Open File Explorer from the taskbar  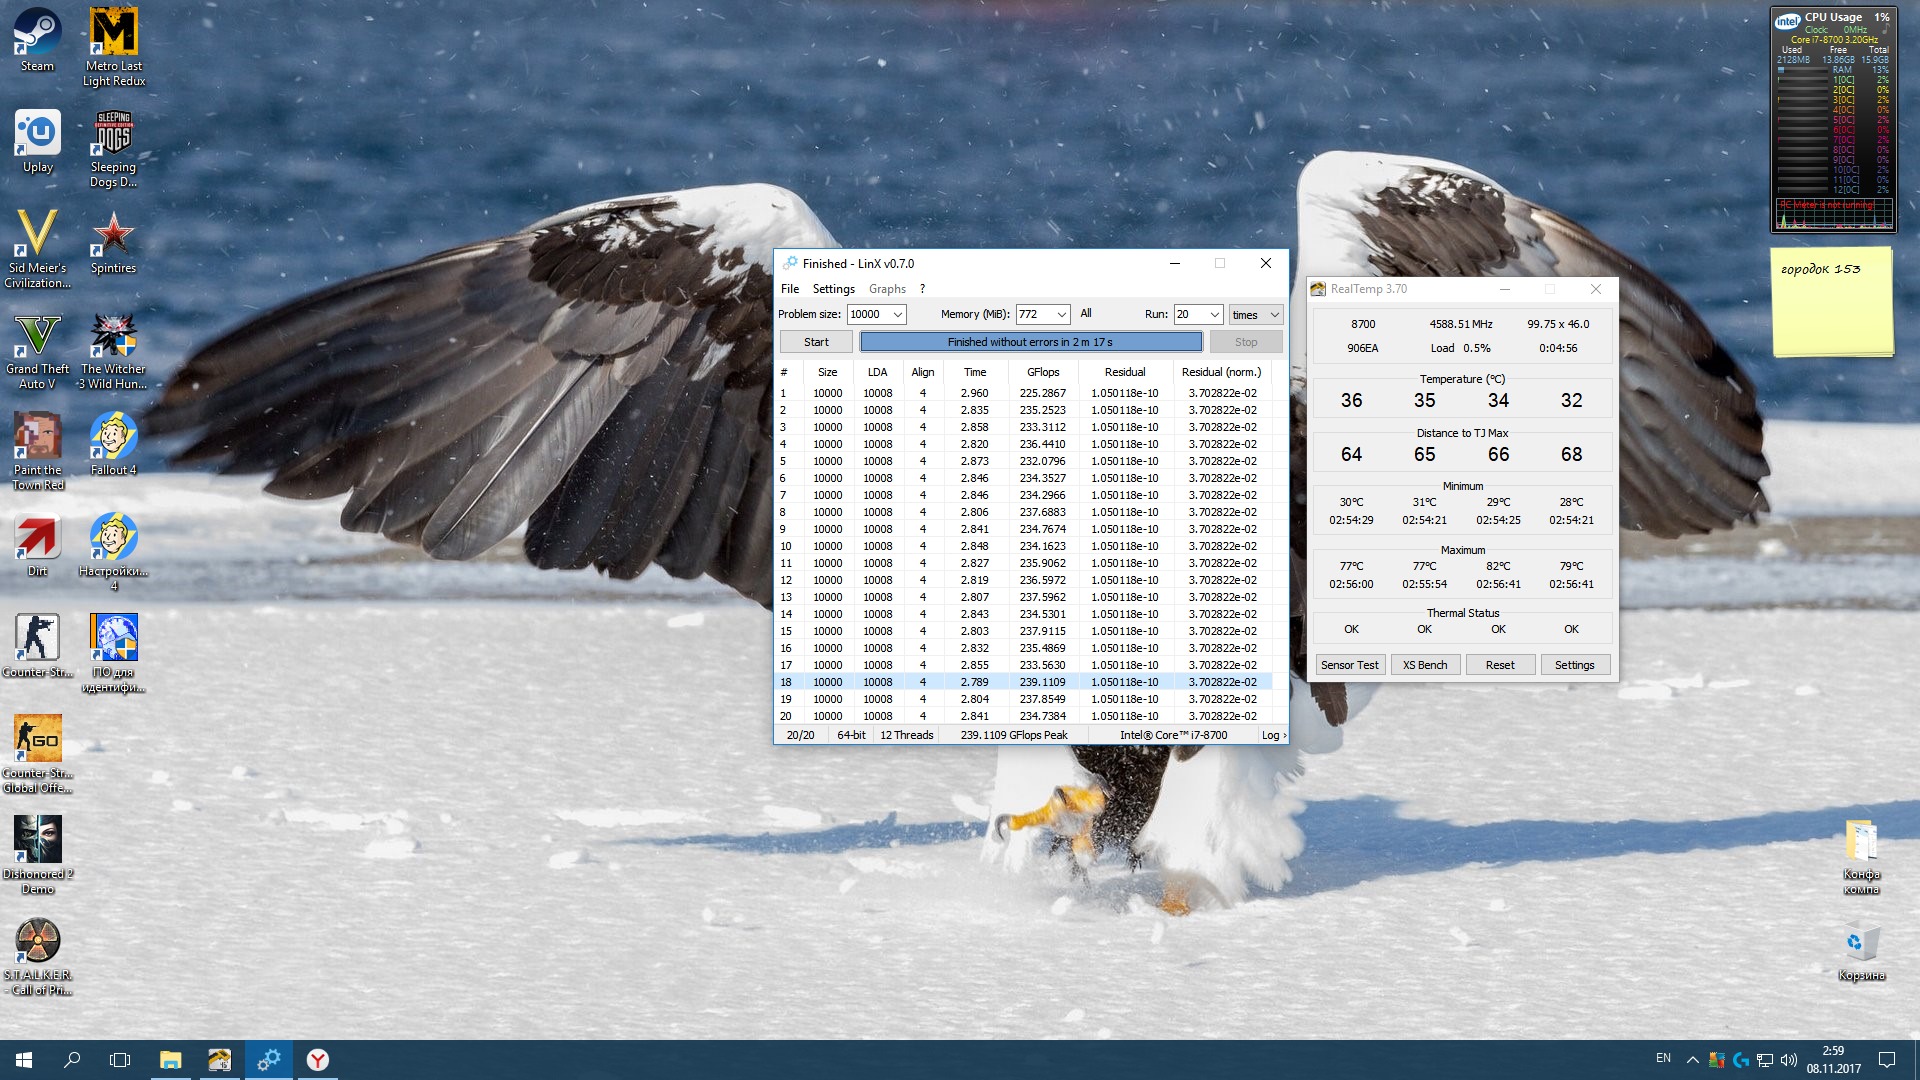[170, 1060]
